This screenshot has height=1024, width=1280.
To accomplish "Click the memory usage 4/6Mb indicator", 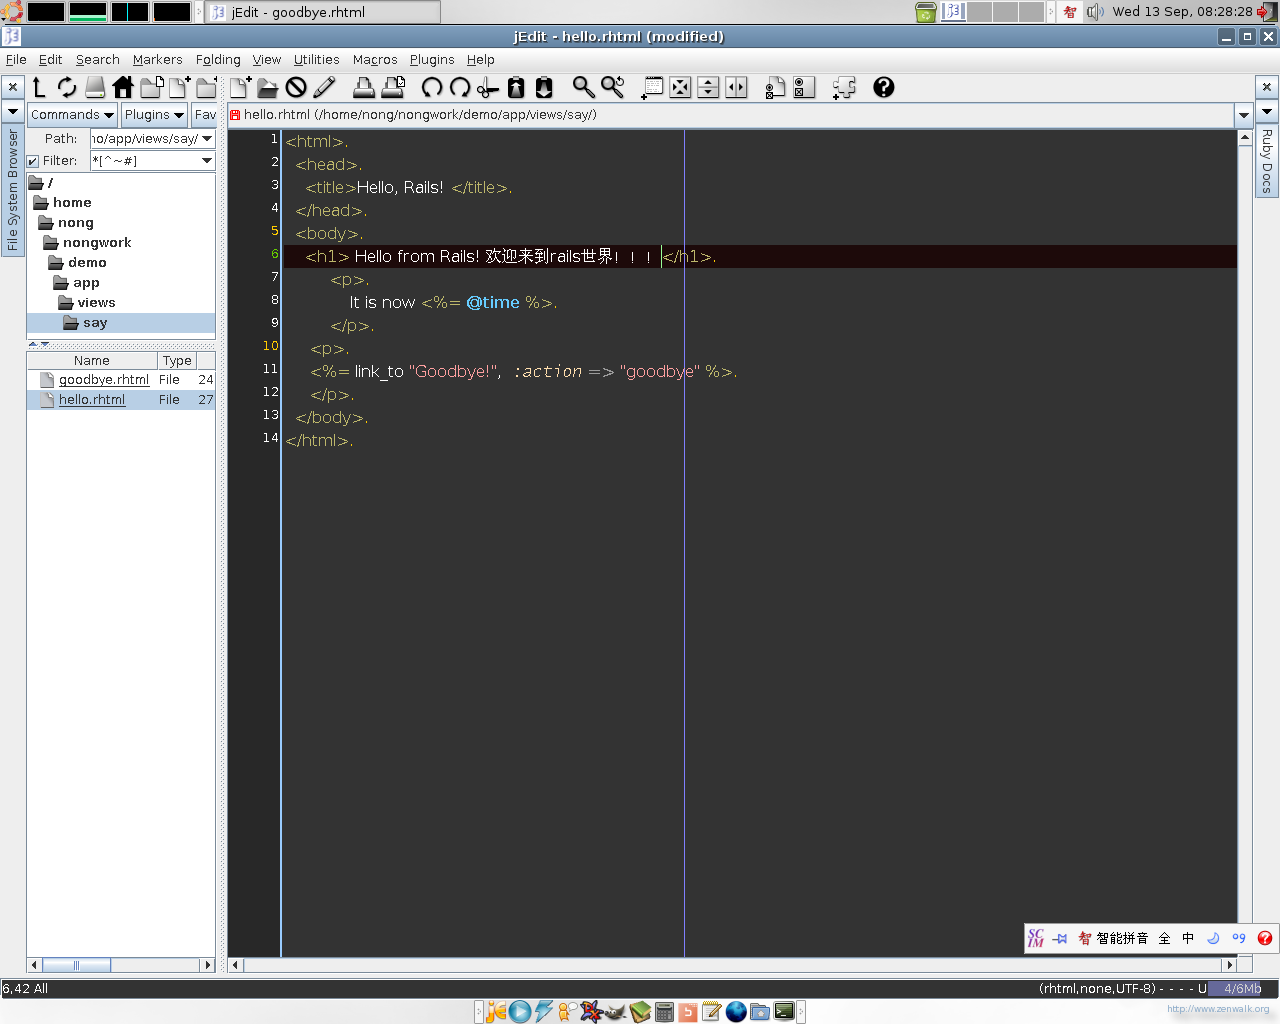I will coord(1242,989).
